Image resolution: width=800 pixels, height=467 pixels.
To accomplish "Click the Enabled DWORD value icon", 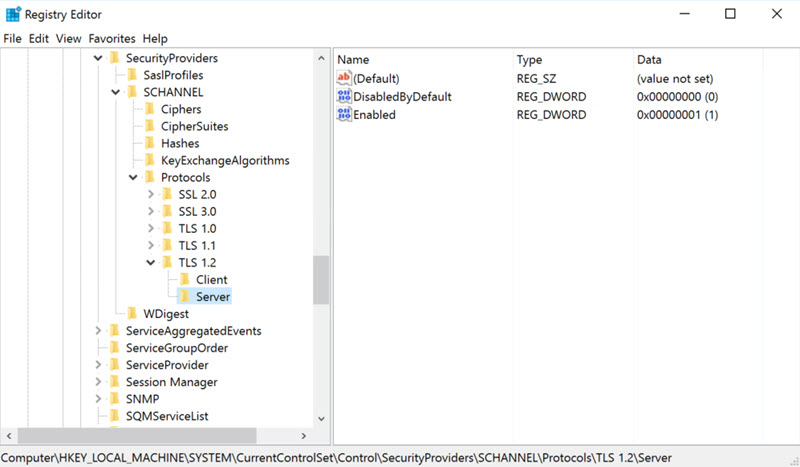I will tap(344, 114).
